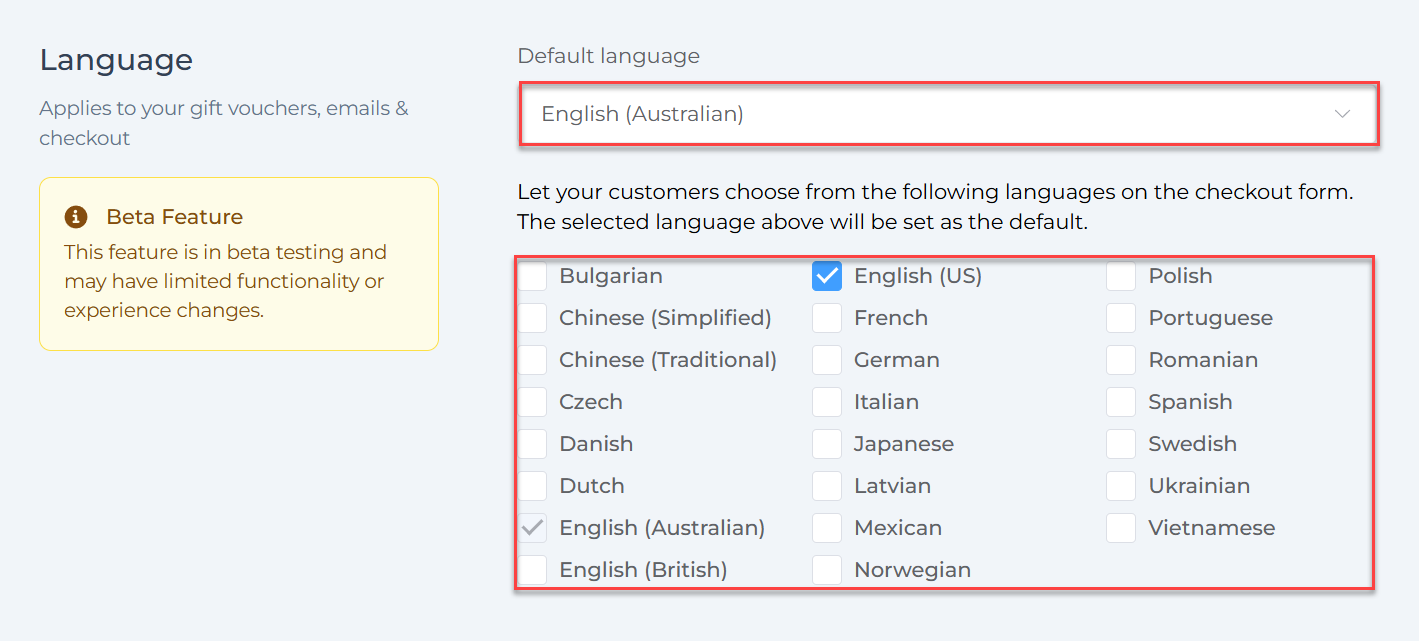Tick the Mexican checkbox
1419x641 pixels.
pos(827,528)
